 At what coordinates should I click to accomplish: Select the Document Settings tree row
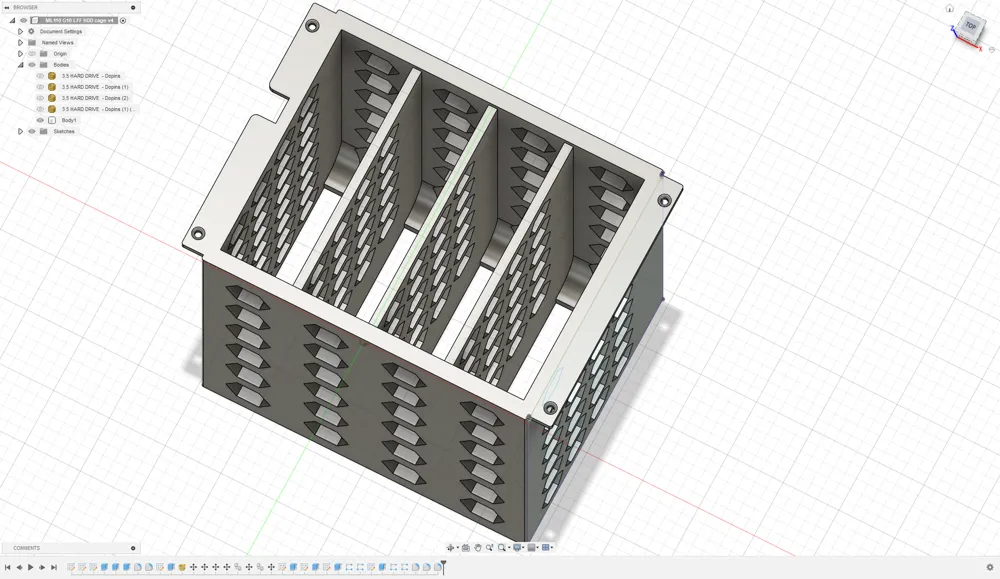pos(61,31)
